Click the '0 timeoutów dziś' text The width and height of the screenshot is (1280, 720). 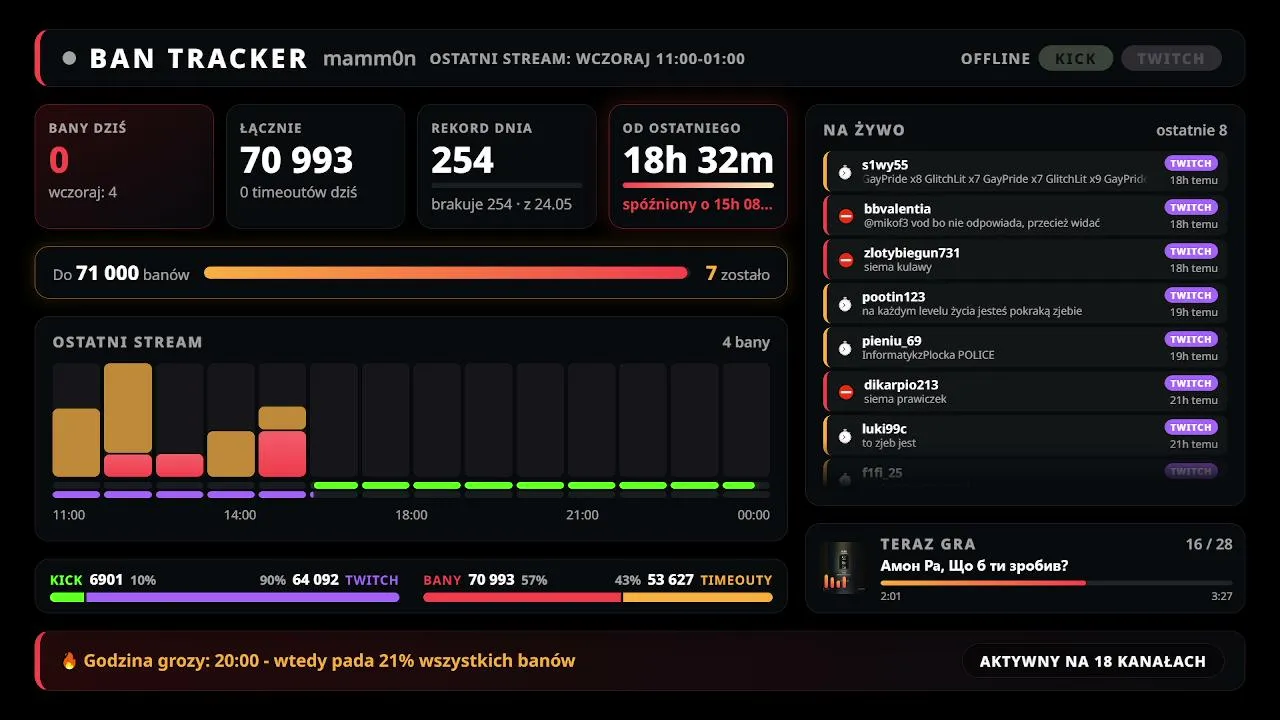coord(298,192)
